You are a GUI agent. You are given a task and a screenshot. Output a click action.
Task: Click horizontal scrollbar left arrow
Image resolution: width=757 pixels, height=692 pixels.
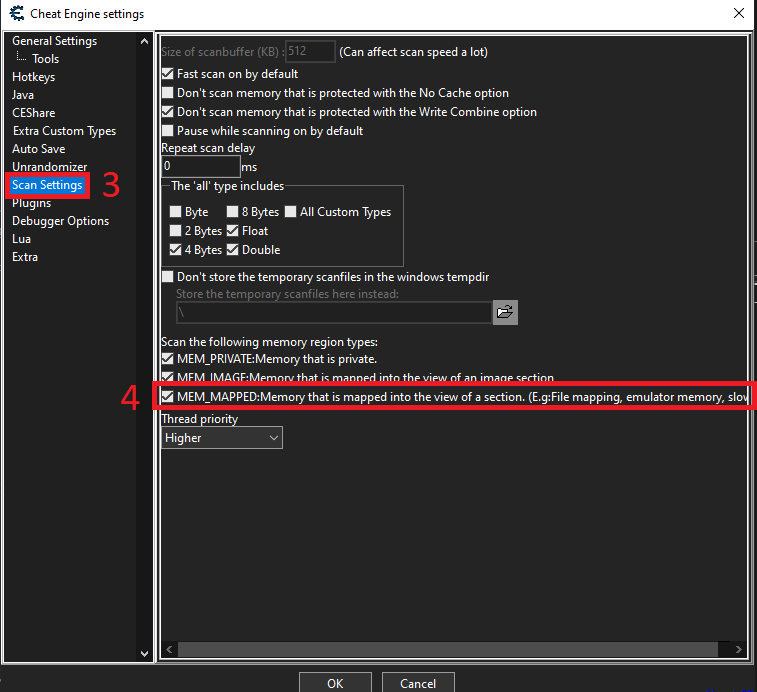169,650
